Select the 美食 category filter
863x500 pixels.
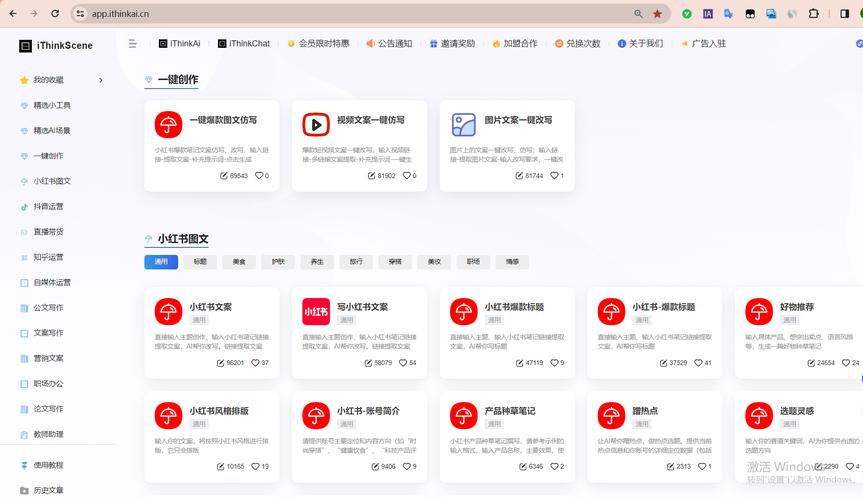click(239, 262)
